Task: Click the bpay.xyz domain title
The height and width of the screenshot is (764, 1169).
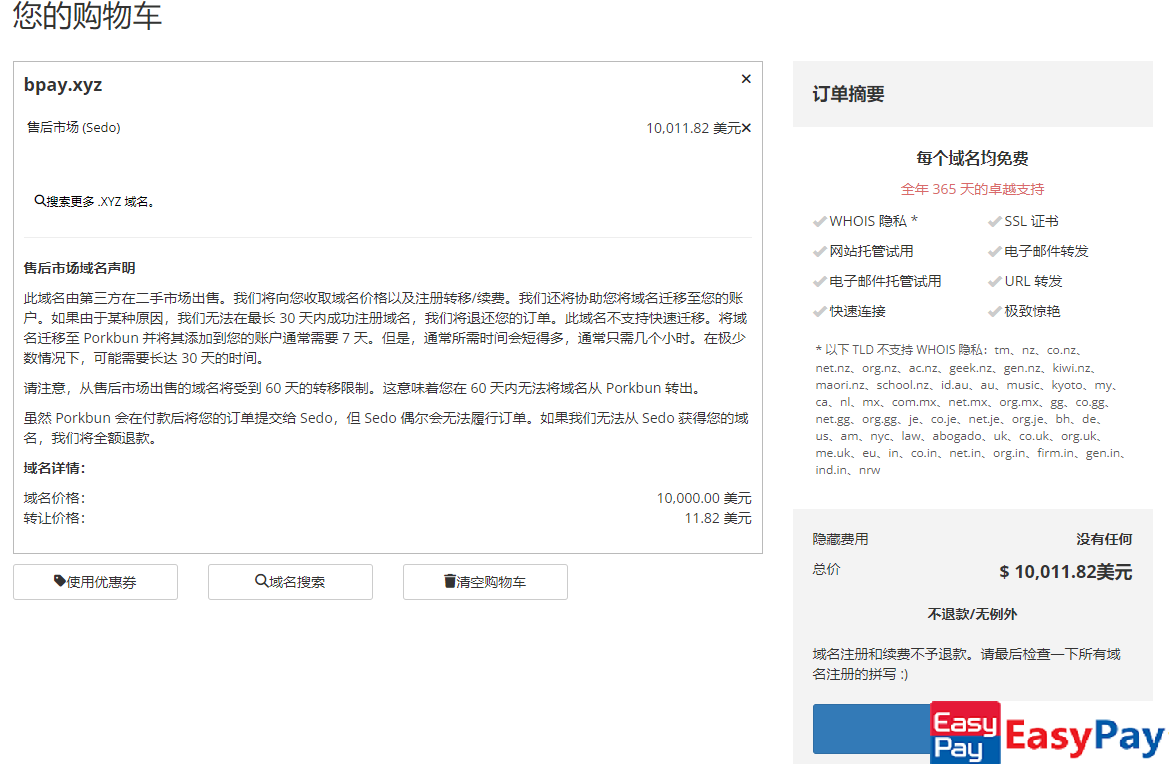Action: point(63,85)
